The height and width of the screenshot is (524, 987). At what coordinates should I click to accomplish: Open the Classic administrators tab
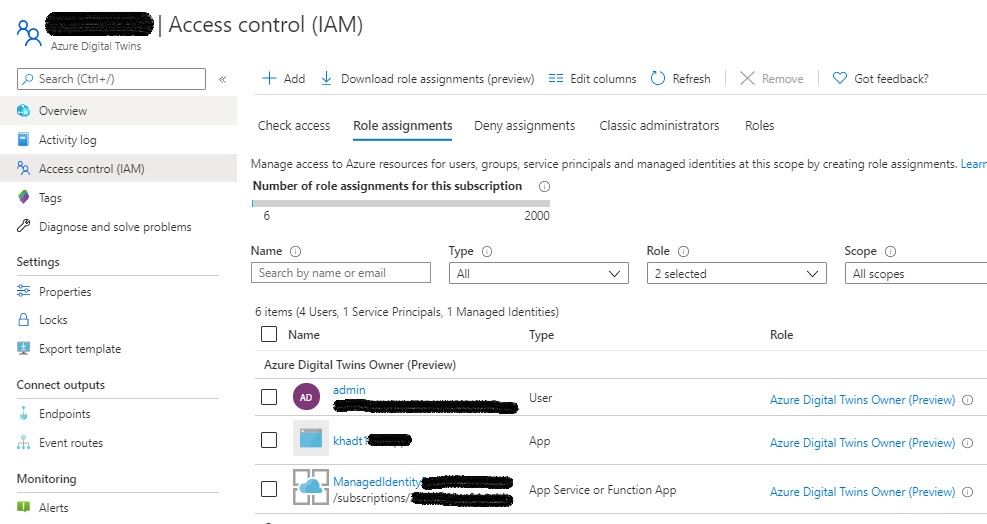(659, 125)
